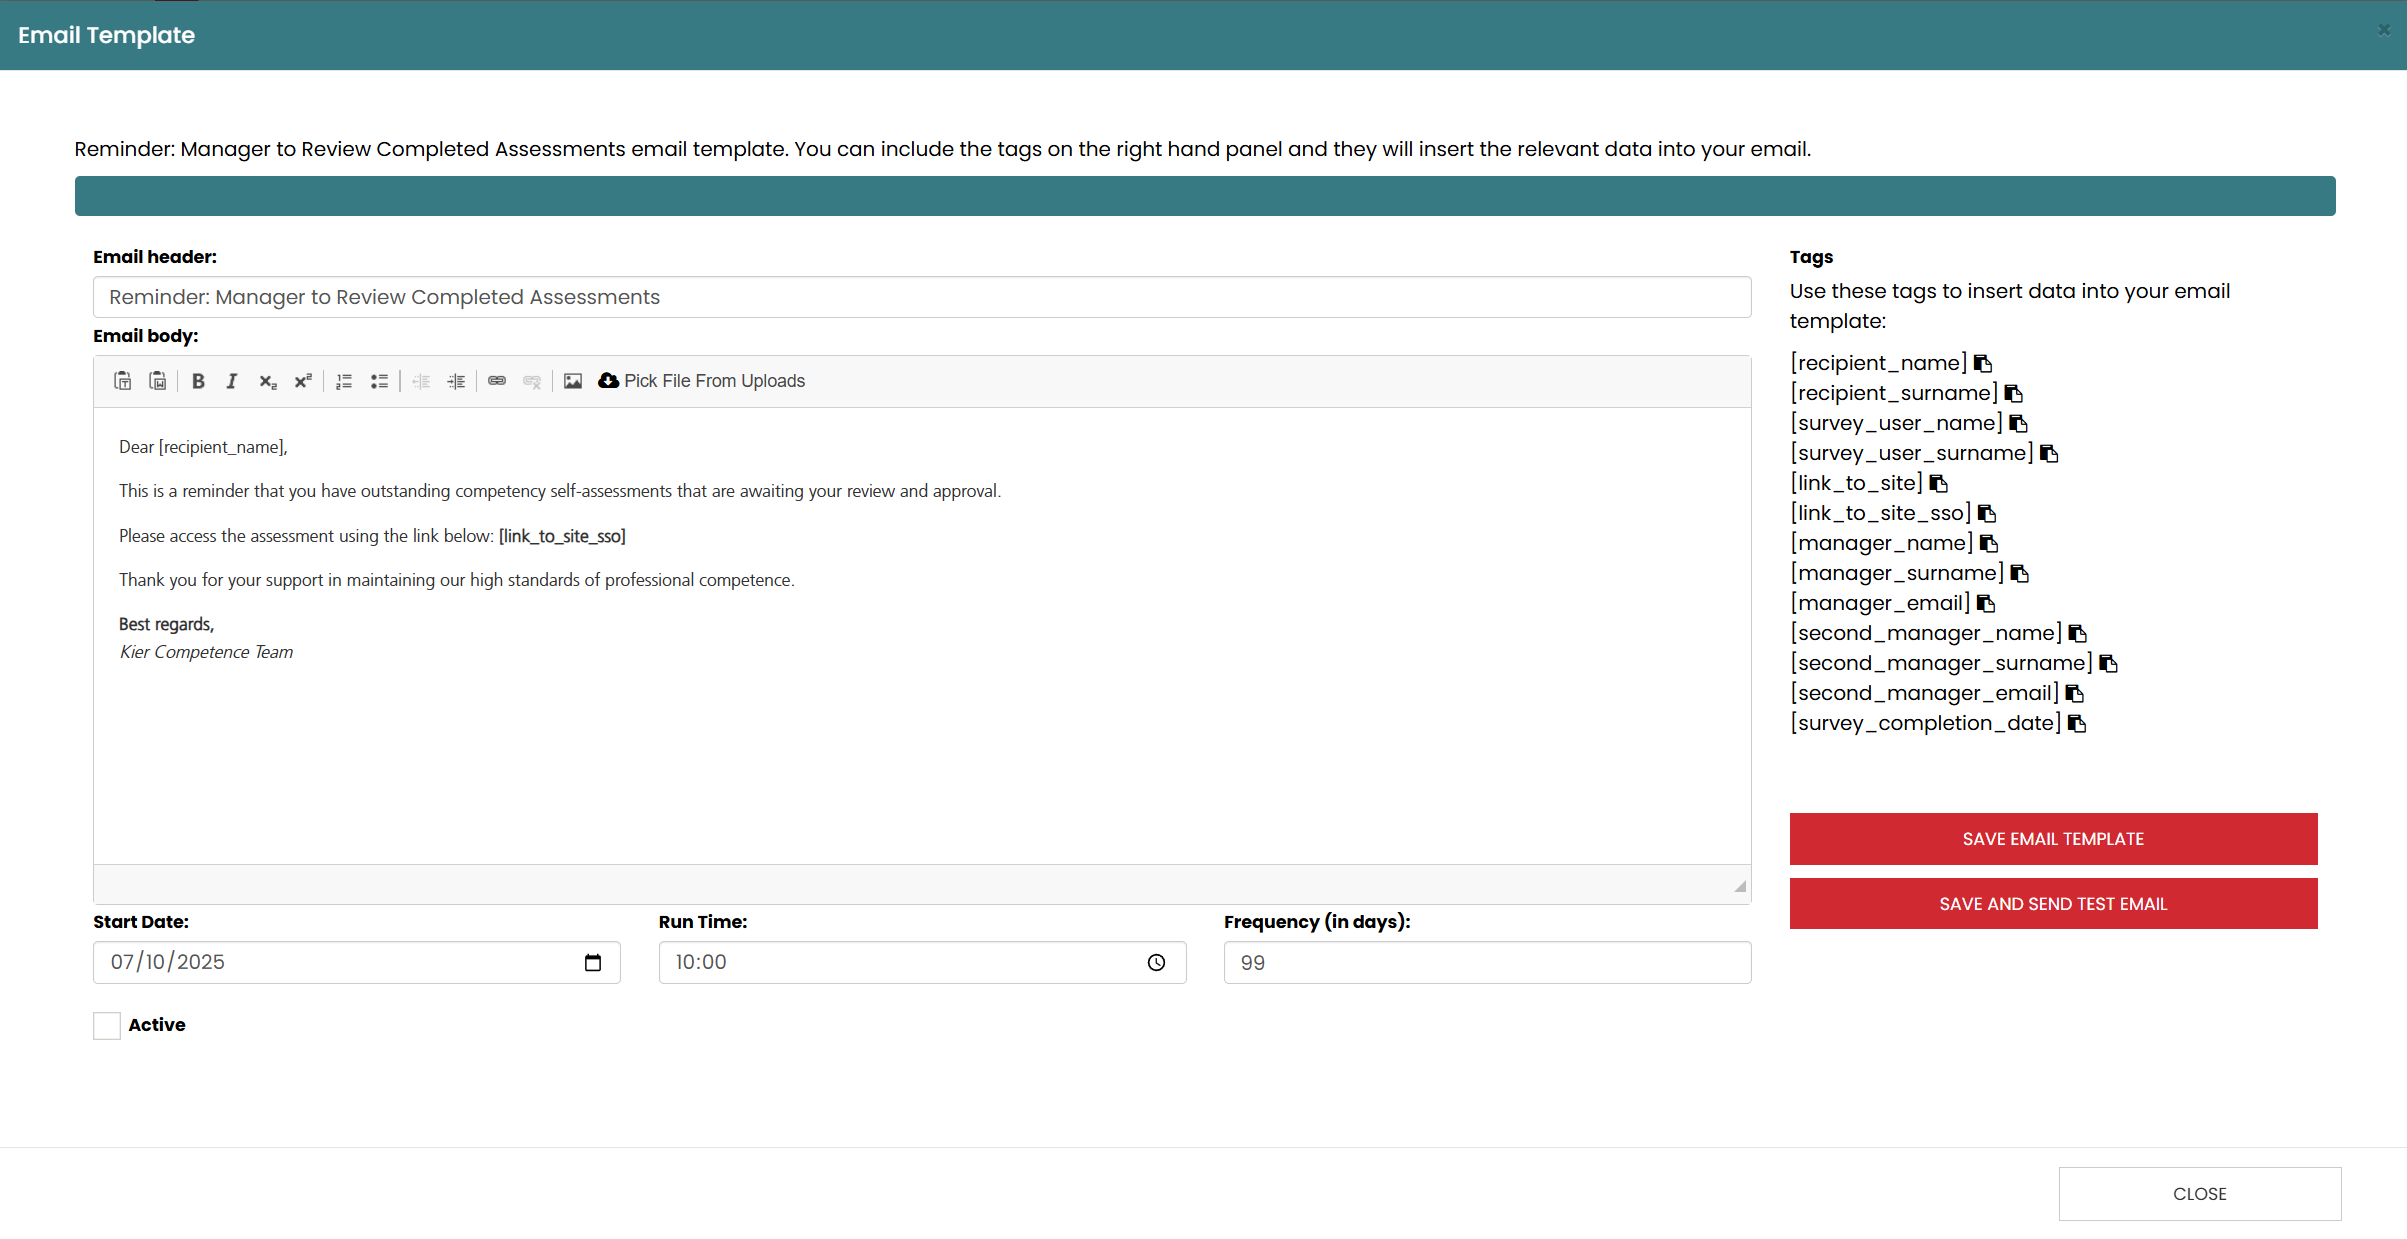Insert a bulleted list
The width and height of the screenshot is (2407, 1239).
[x=379, y=381]
